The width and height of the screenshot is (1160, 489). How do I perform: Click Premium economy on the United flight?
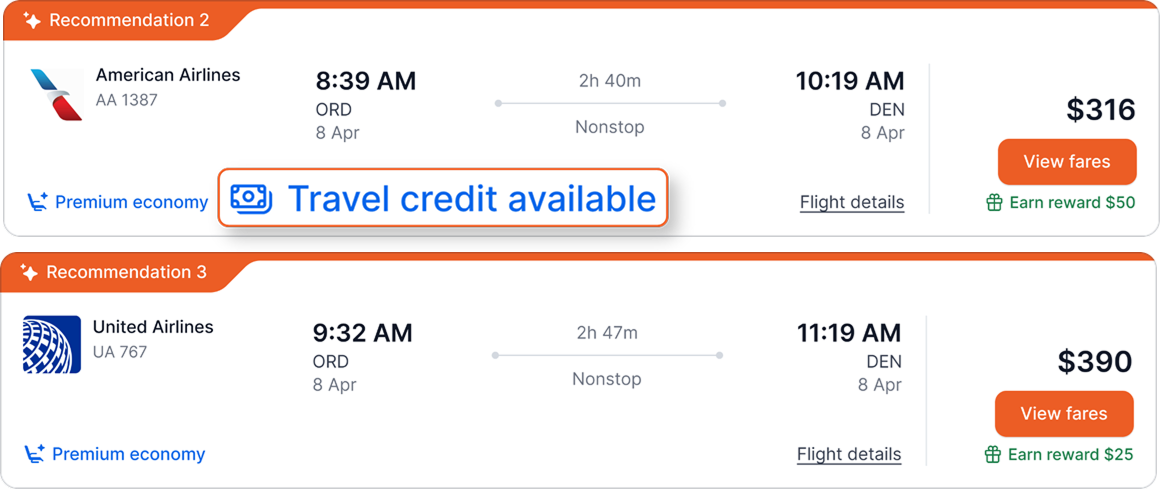[x=128, y=455]
